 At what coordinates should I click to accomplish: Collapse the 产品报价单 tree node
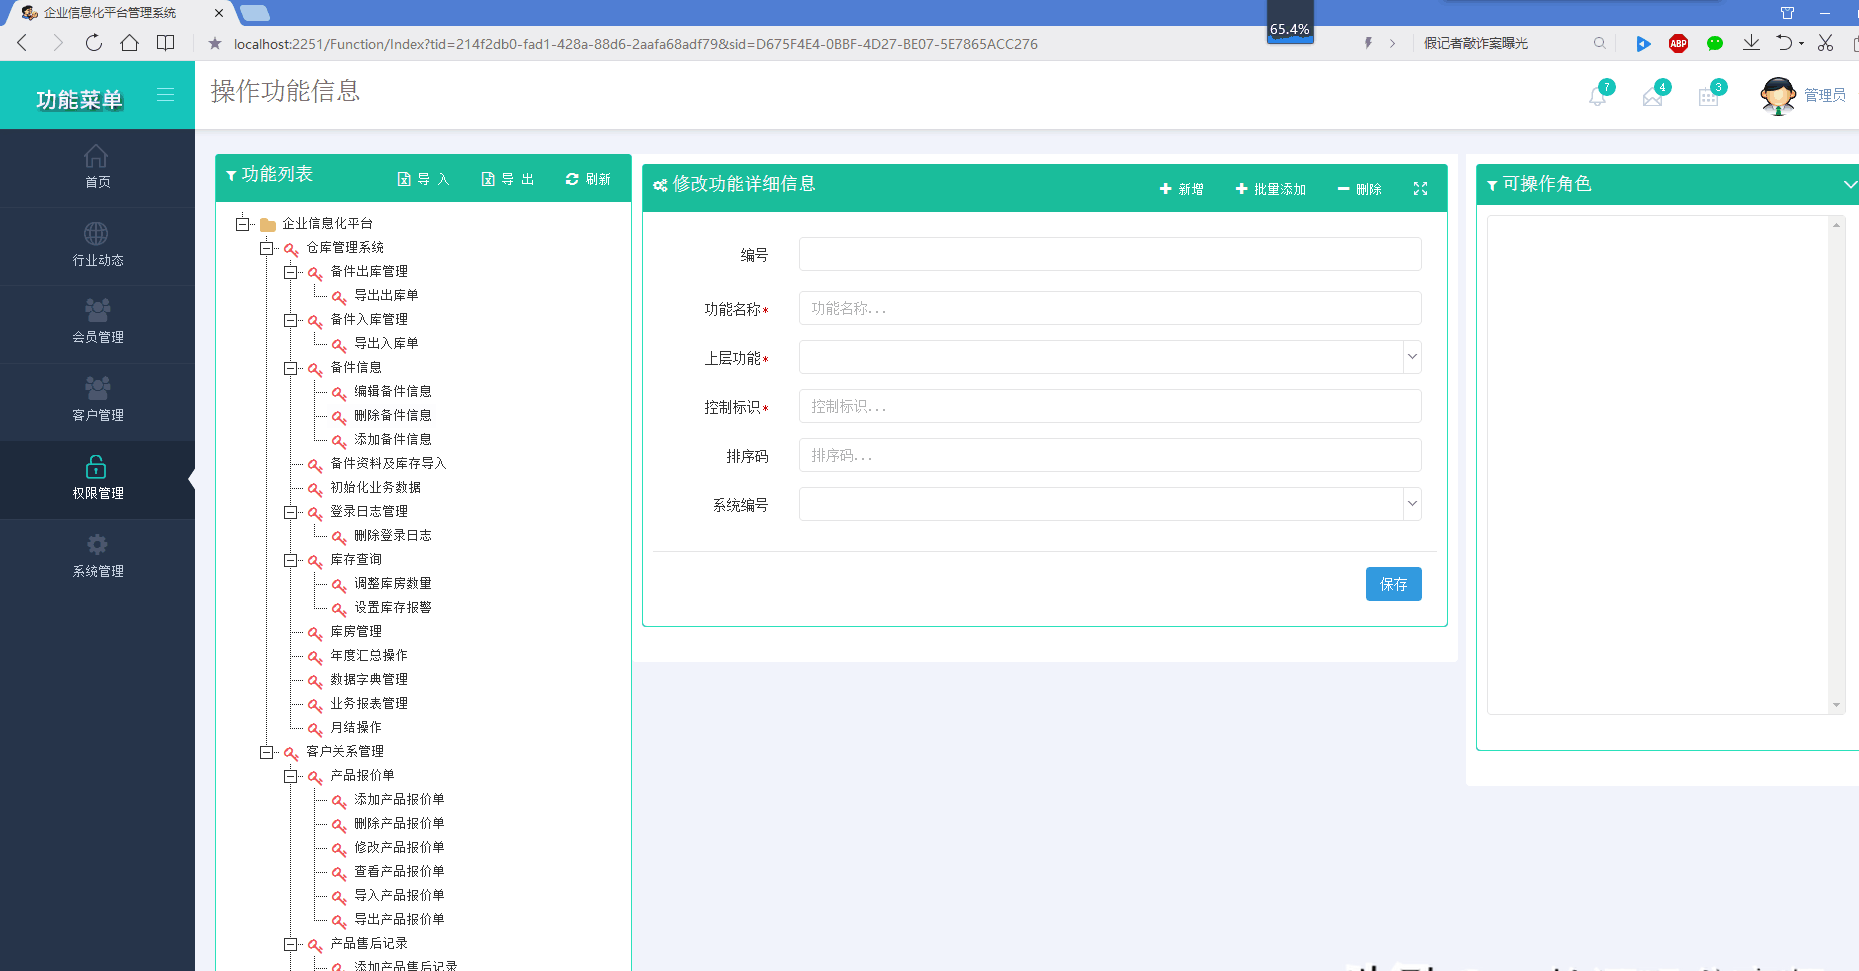click(290, 776)
